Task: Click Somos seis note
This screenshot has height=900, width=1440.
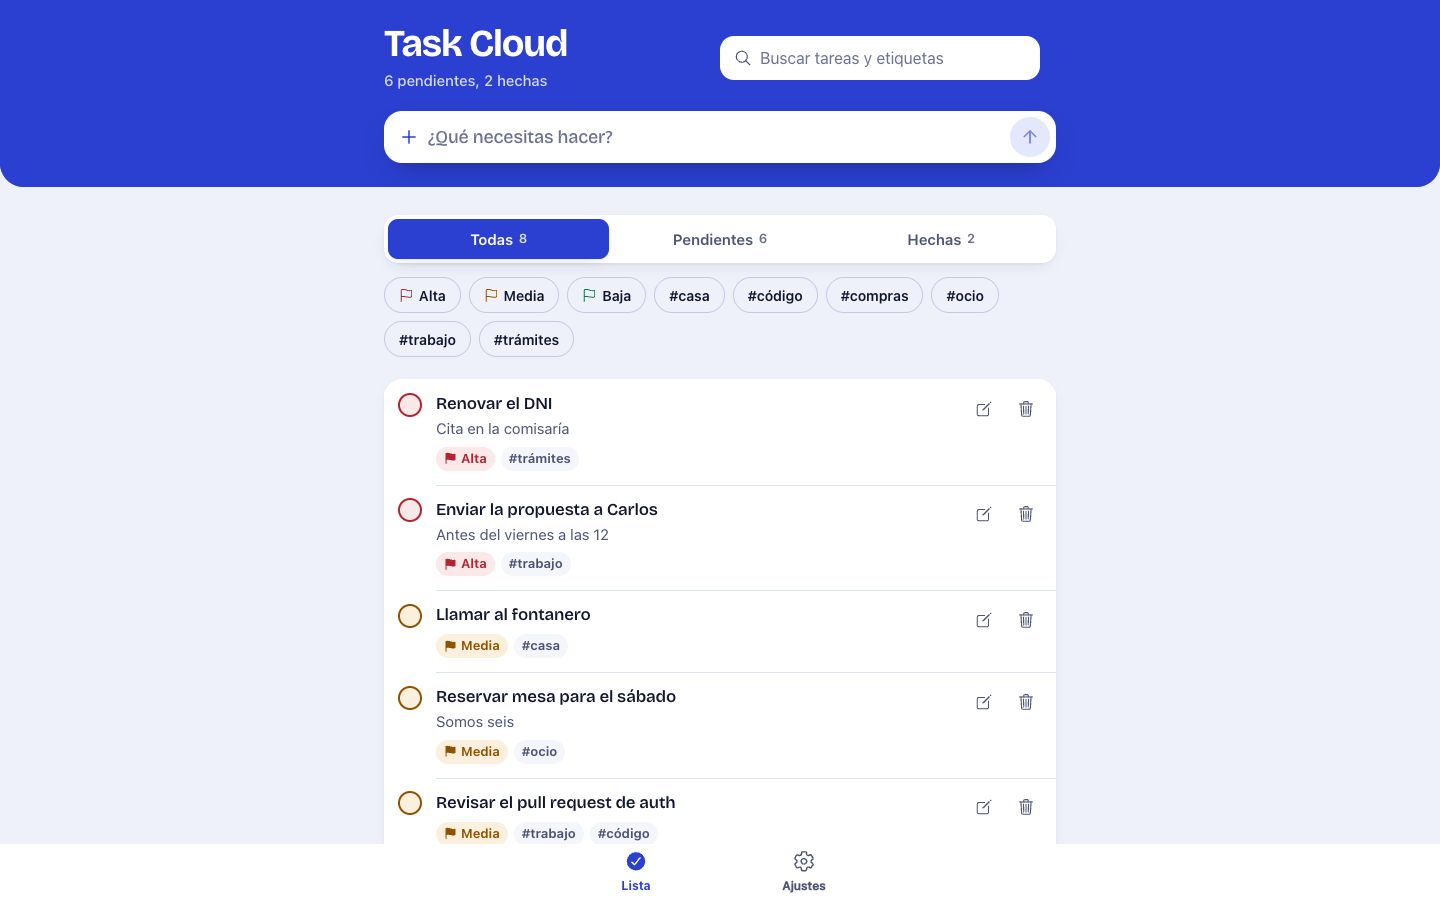Action: [x=475, y=722]
